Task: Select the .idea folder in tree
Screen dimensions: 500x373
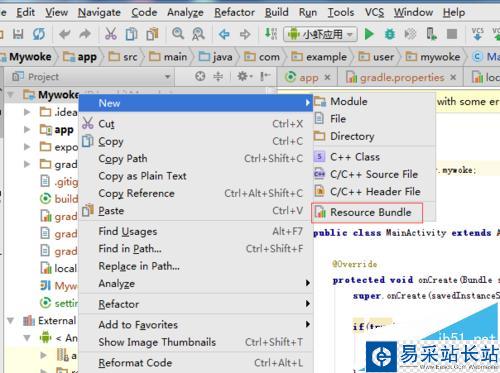Action: click(x=58, y=112)
